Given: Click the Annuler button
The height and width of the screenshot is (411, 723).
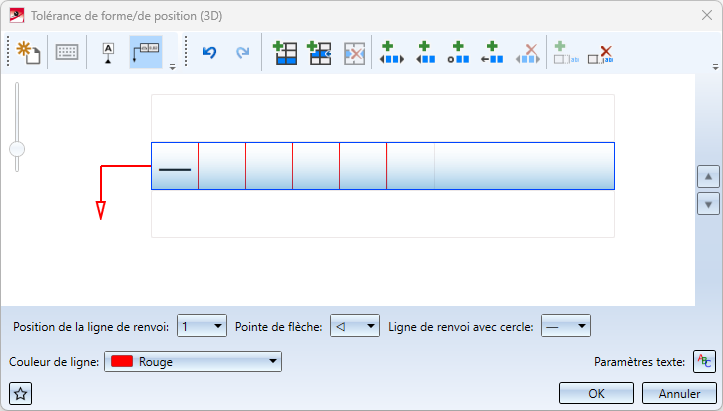Looking at the screenshot, I should point(679,393).
